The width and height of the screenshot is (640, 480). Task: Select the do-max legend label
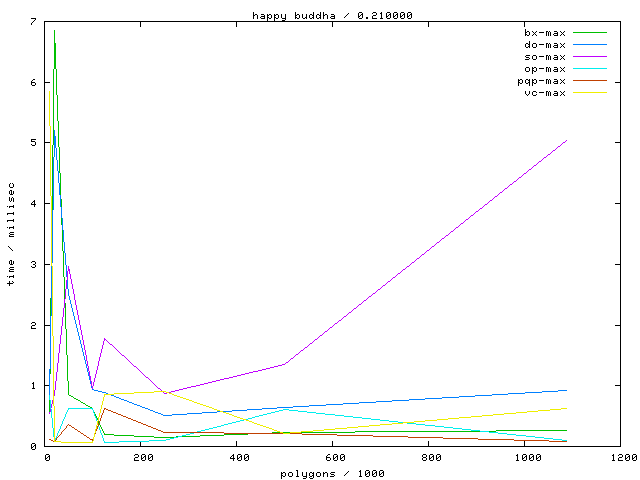(x=545, y=45)
